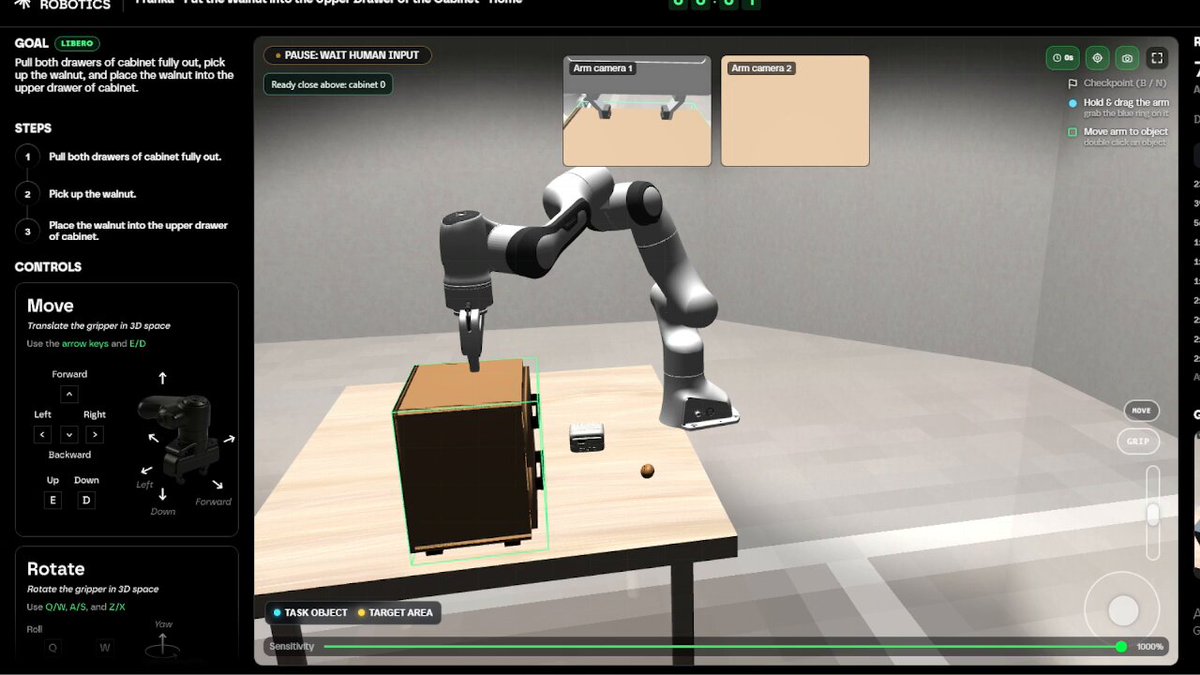Viewport: 1200px width, 675px height.
Task: Click the 1000% sensitivity value
Action: (1150, 647)
